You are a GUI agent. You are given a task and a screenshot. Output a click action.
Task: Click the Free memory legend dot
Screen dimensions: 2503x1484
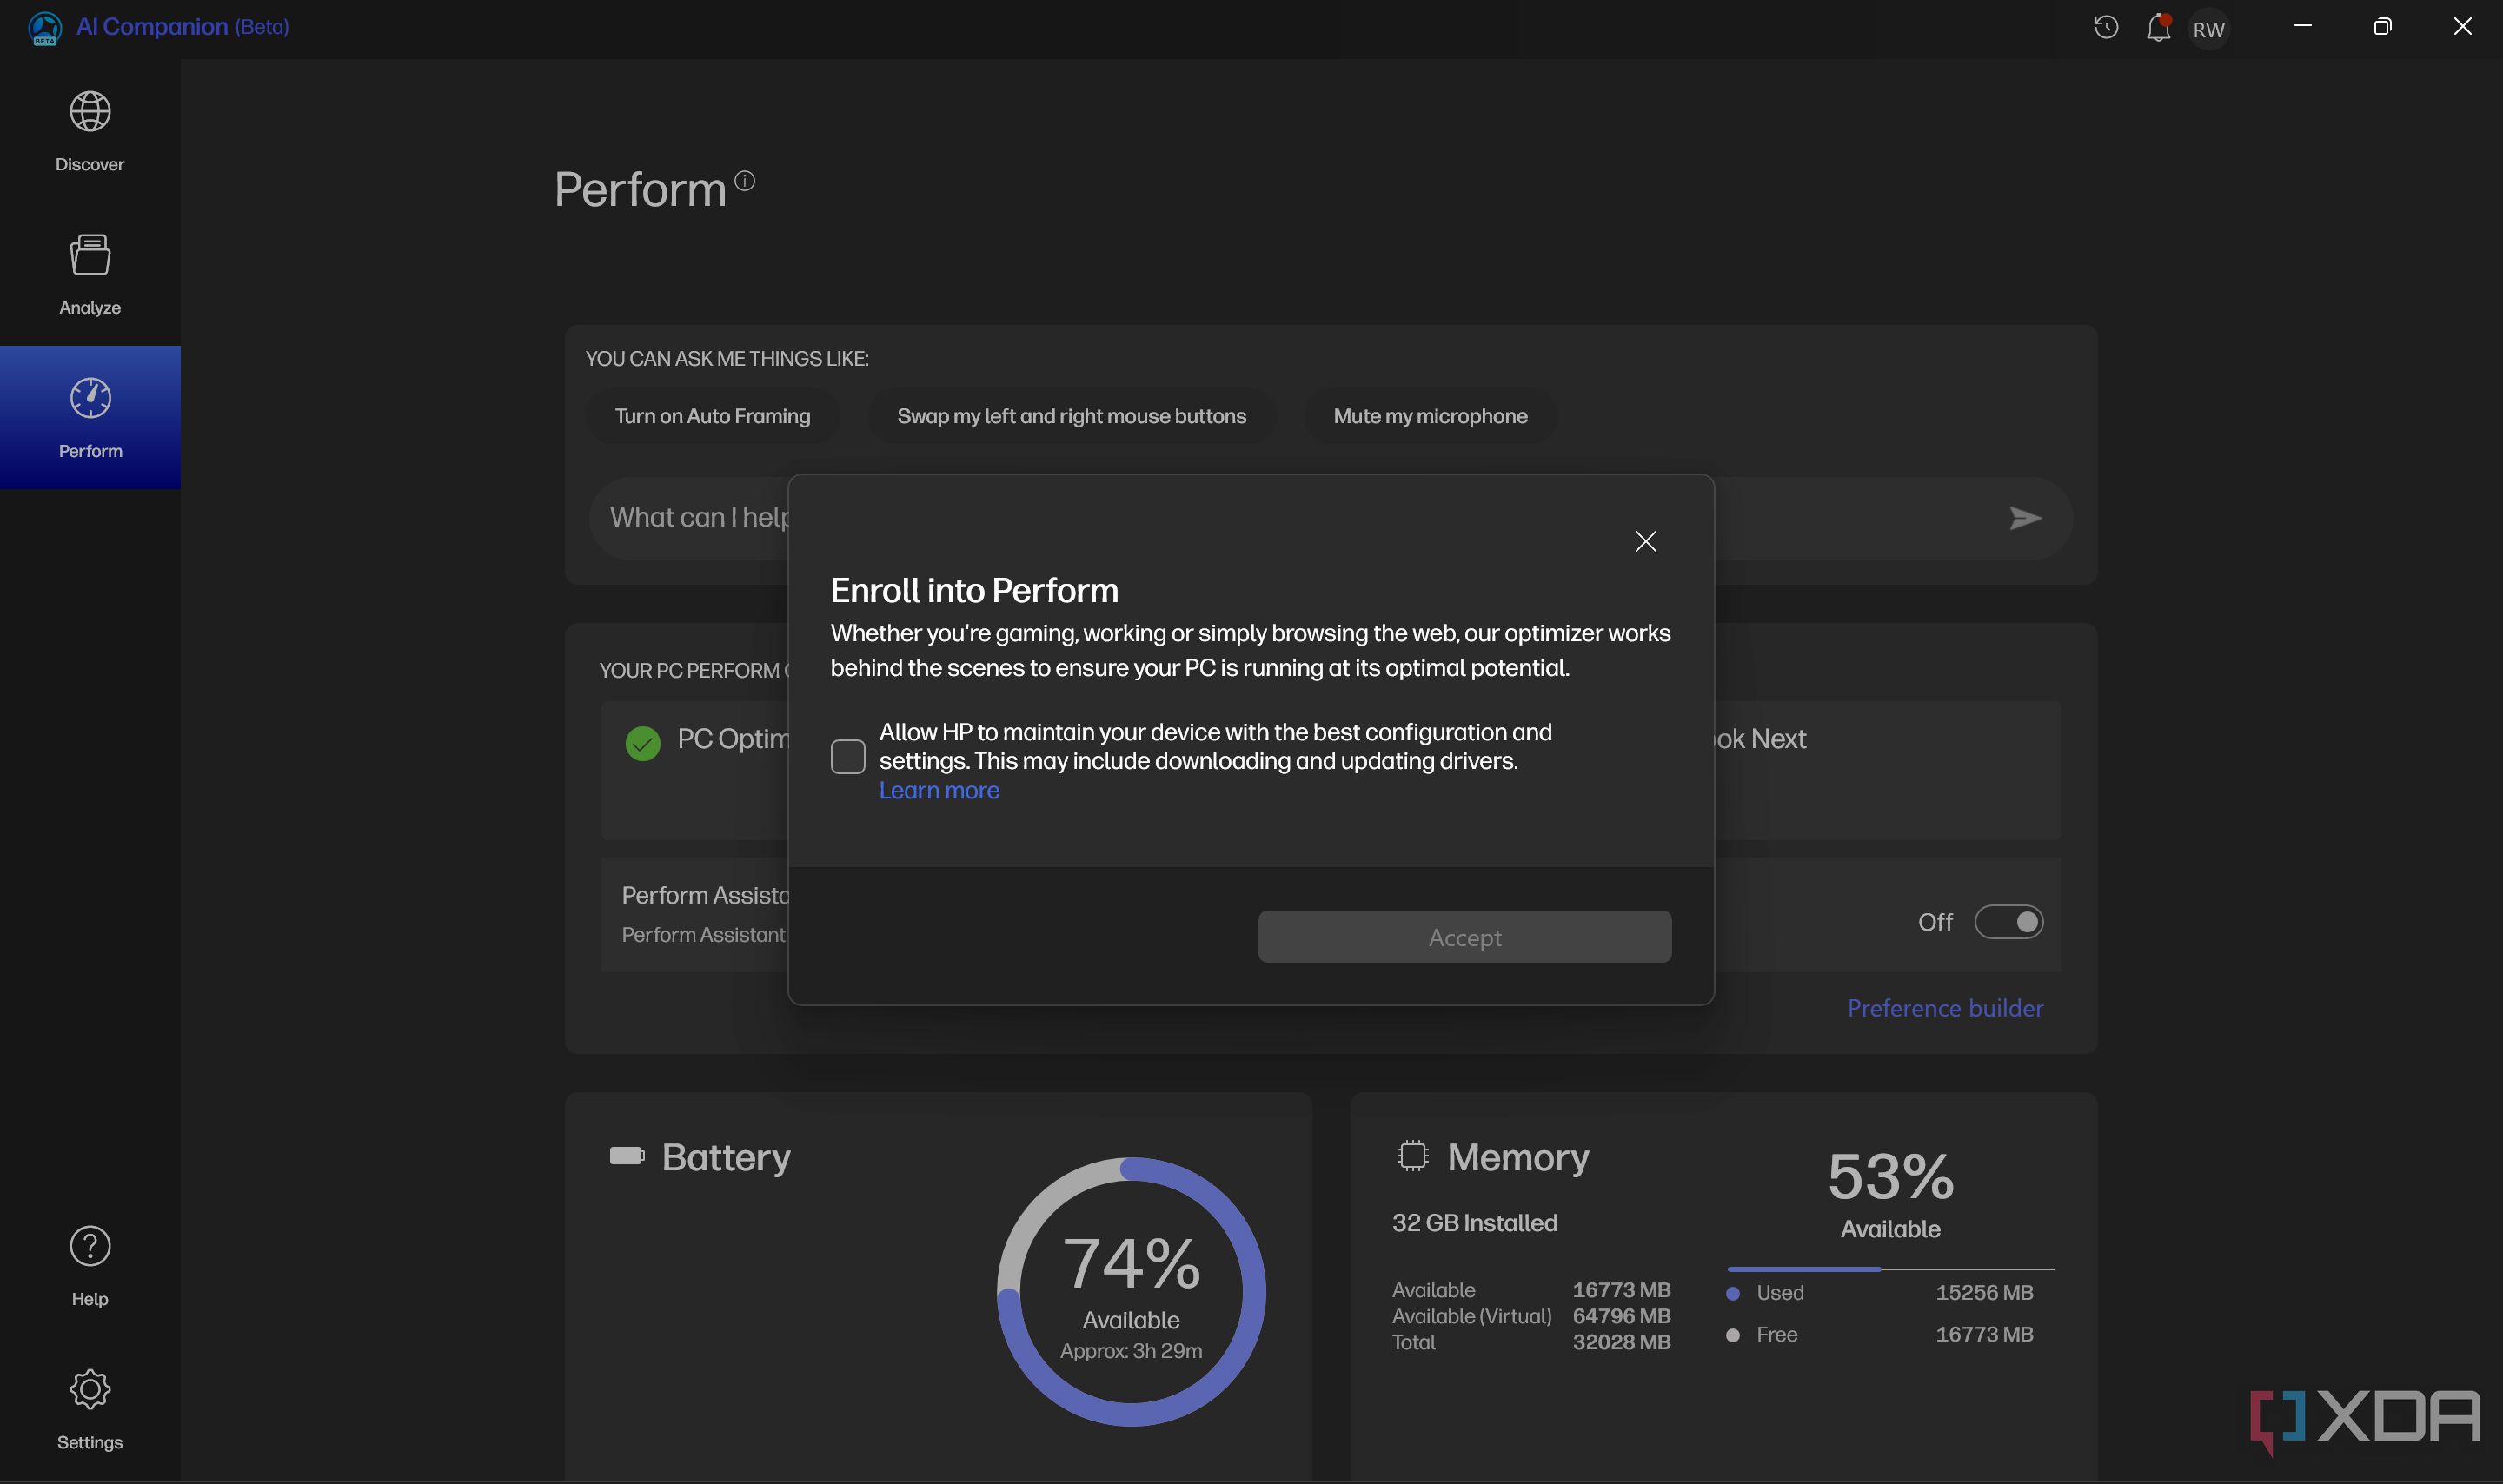[x=1733, y=1335]
